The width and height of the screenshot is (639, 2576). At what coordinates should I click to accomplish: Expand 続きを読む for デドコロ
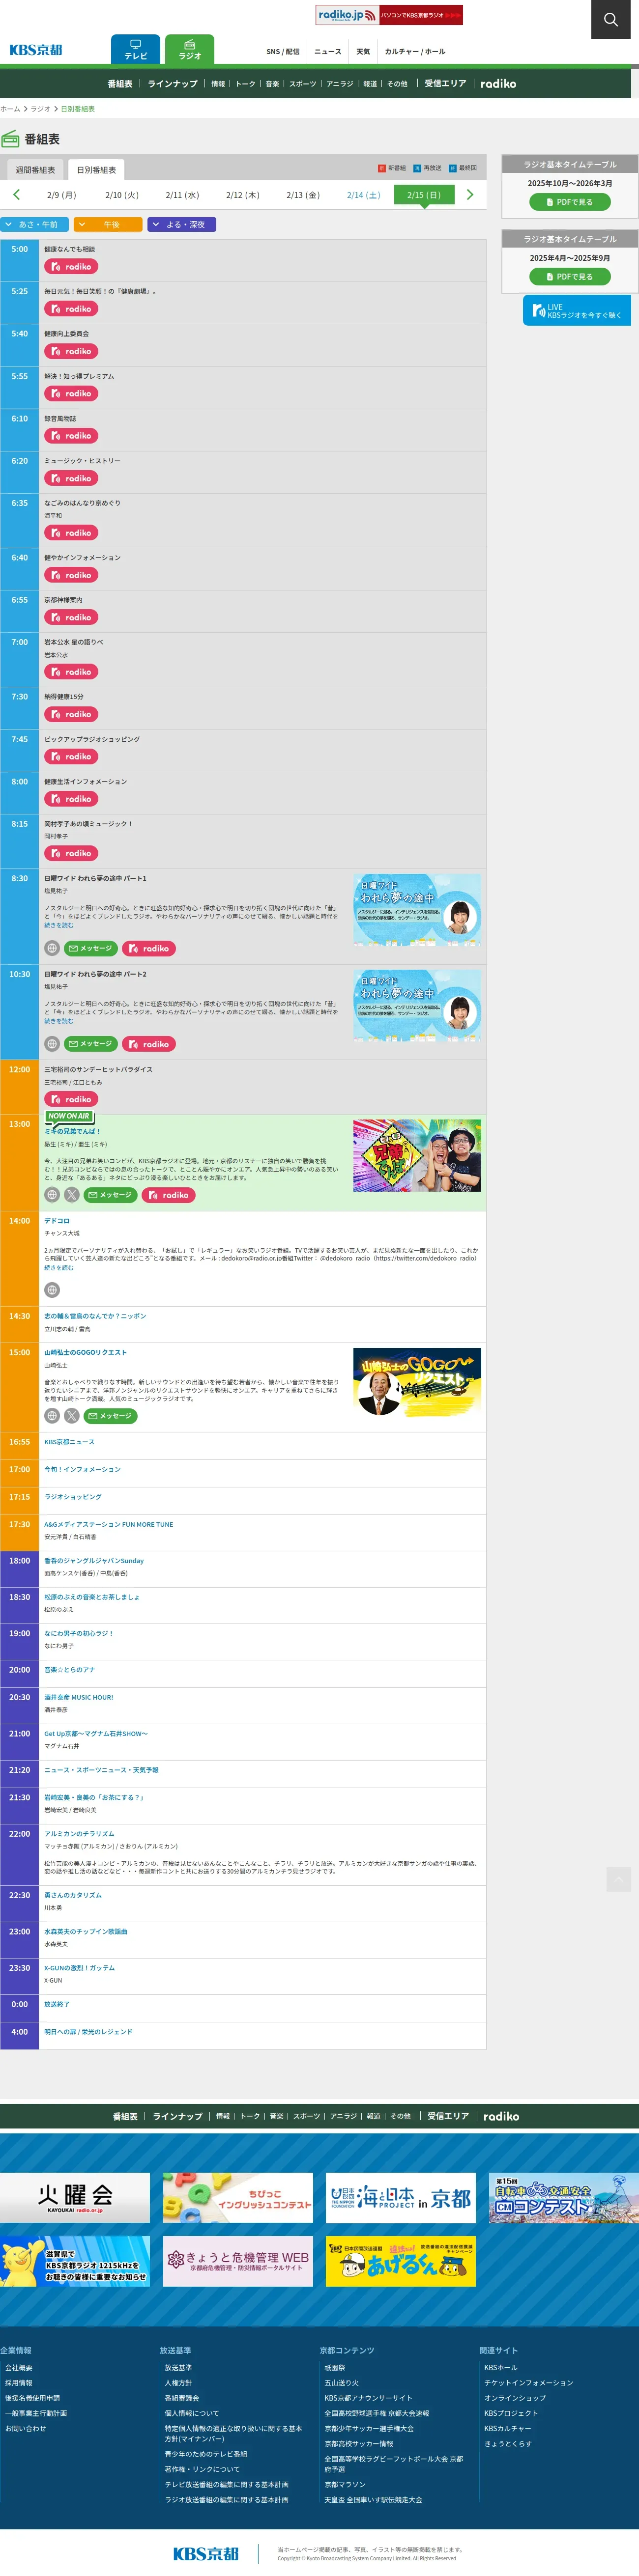point(59,1267)
